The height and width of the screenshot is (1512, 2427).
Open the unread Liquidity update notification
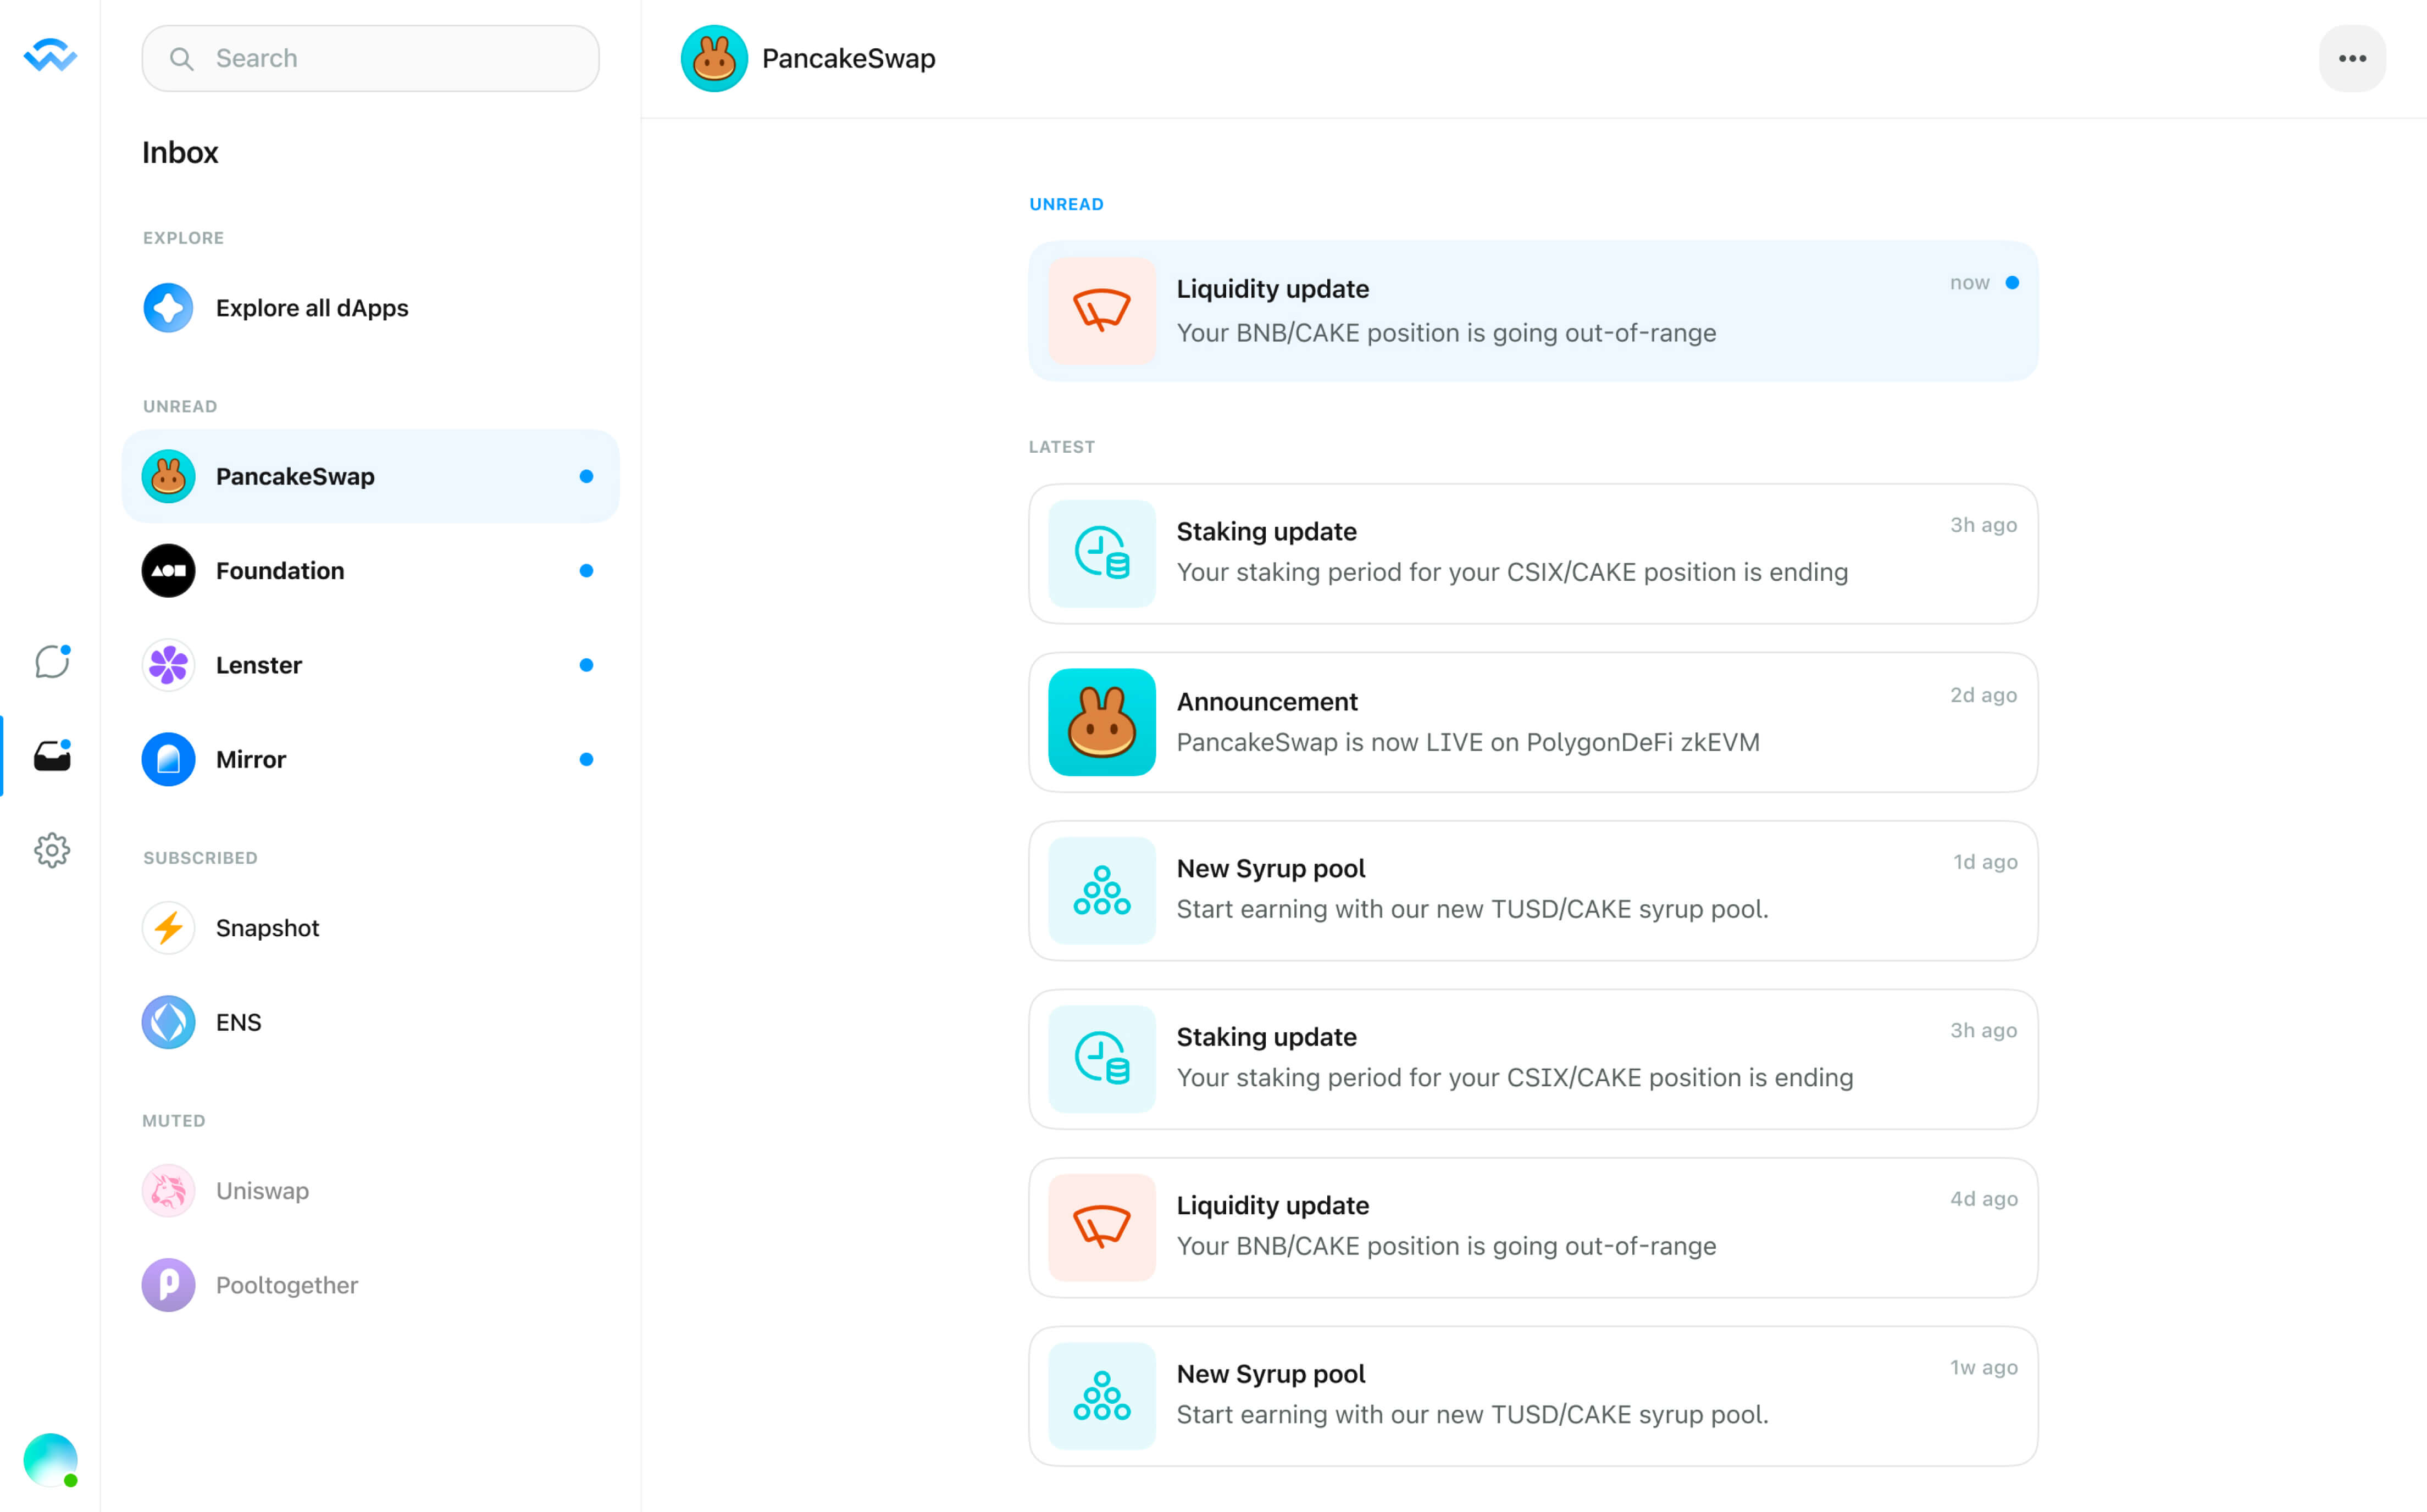point(1532,311)
